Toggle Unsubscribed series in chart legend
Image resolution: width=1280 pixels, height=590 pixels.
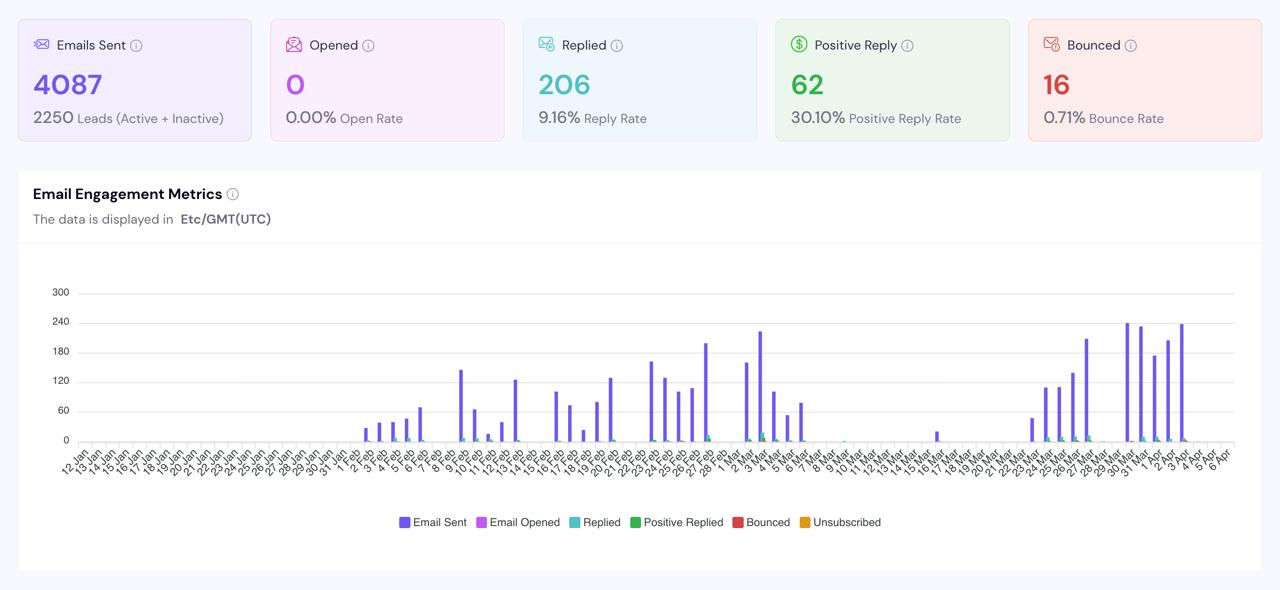click(x=840, y=522)
